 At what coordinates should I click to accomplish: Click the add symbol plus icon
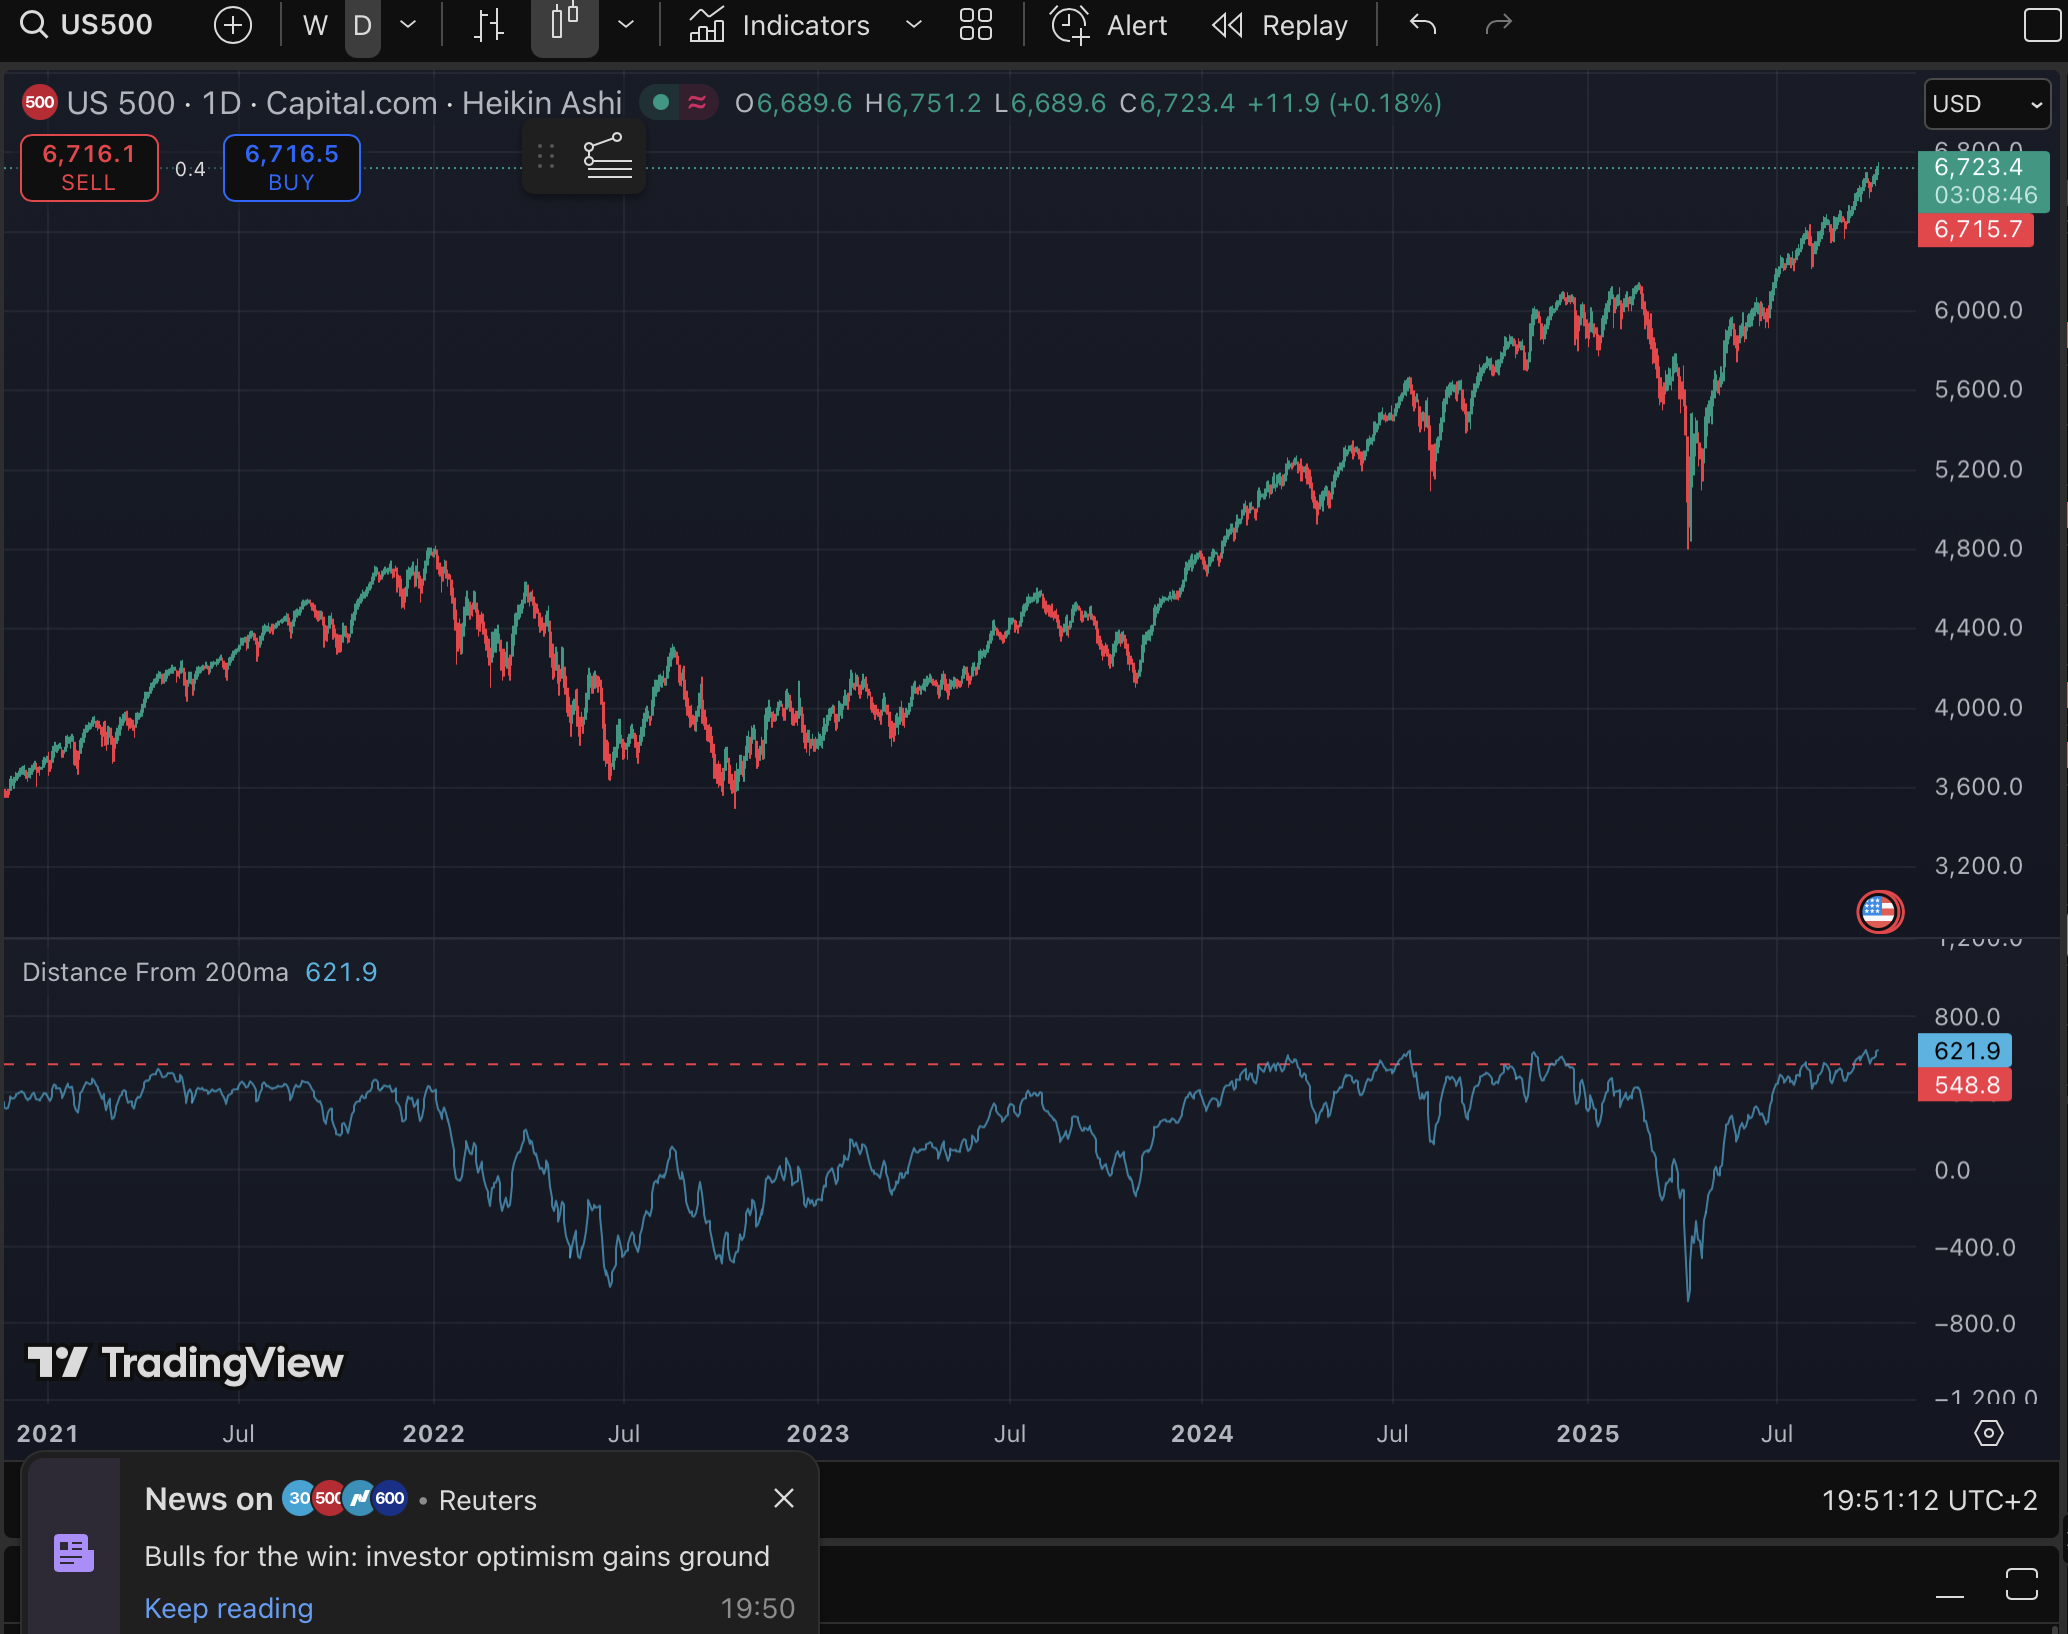point(232,25)
